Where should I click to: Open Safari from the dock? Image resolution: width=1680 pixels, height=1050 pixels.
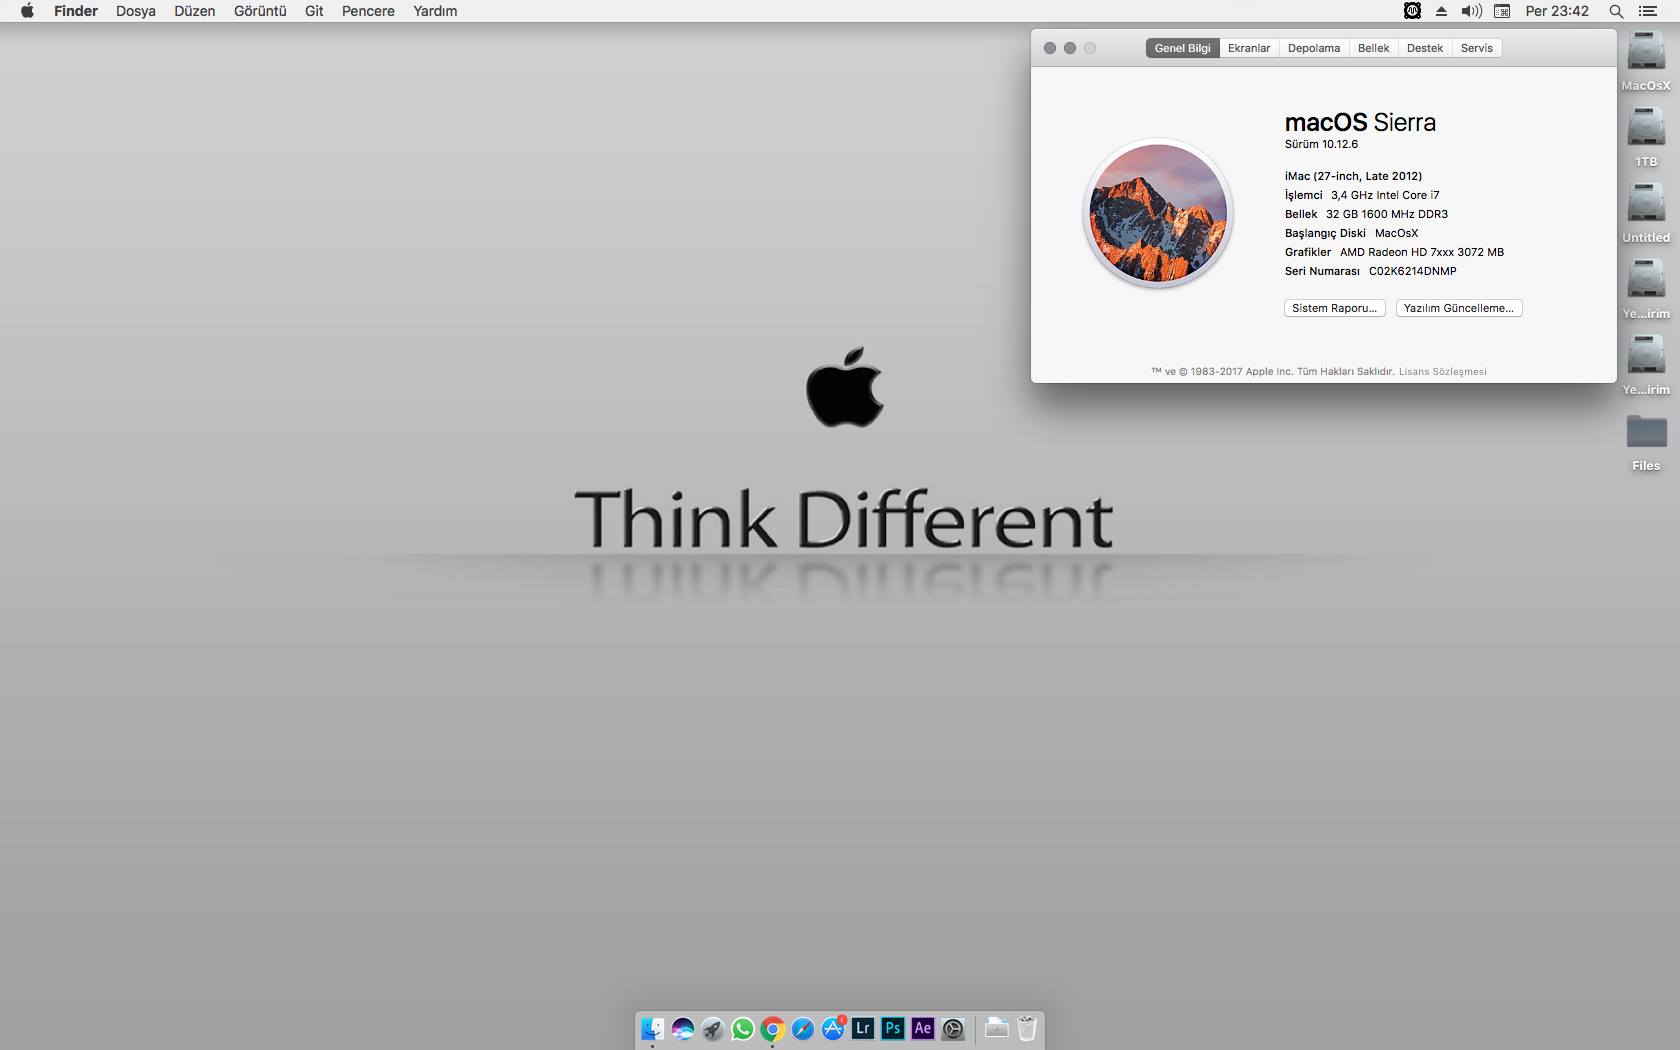803,1028
